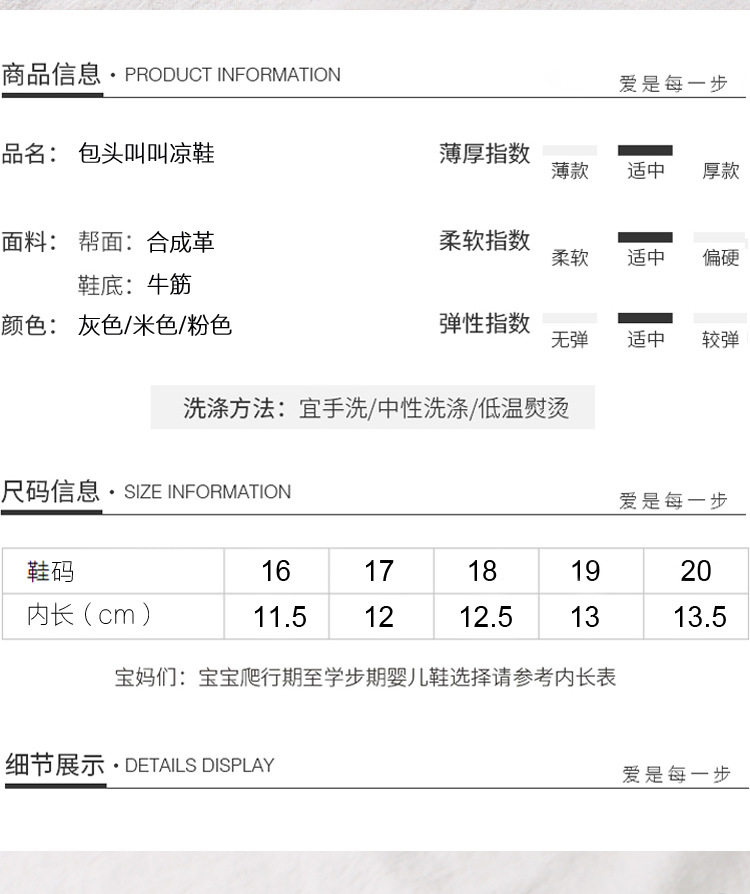Select shoe size 20 cell
This screenshot has width=750, height=894.
(696, 571)
